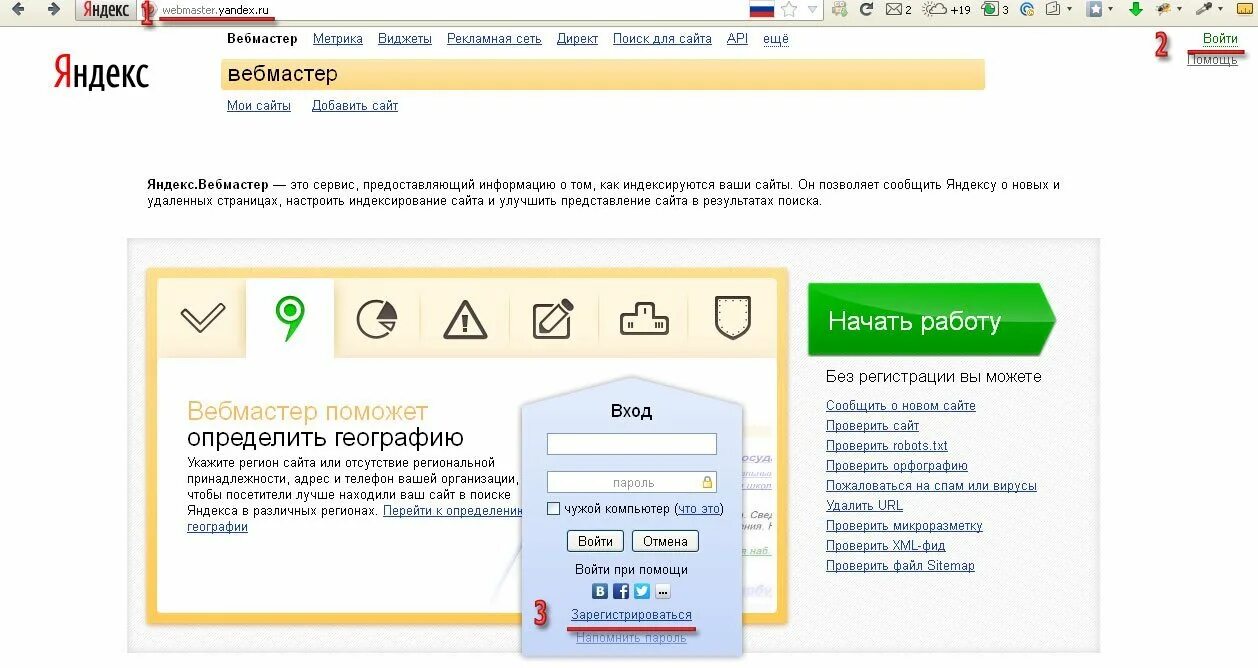Reload the page with the refresh icon
The height and width of the screenshot is (668, 1258).
(866, 9)
